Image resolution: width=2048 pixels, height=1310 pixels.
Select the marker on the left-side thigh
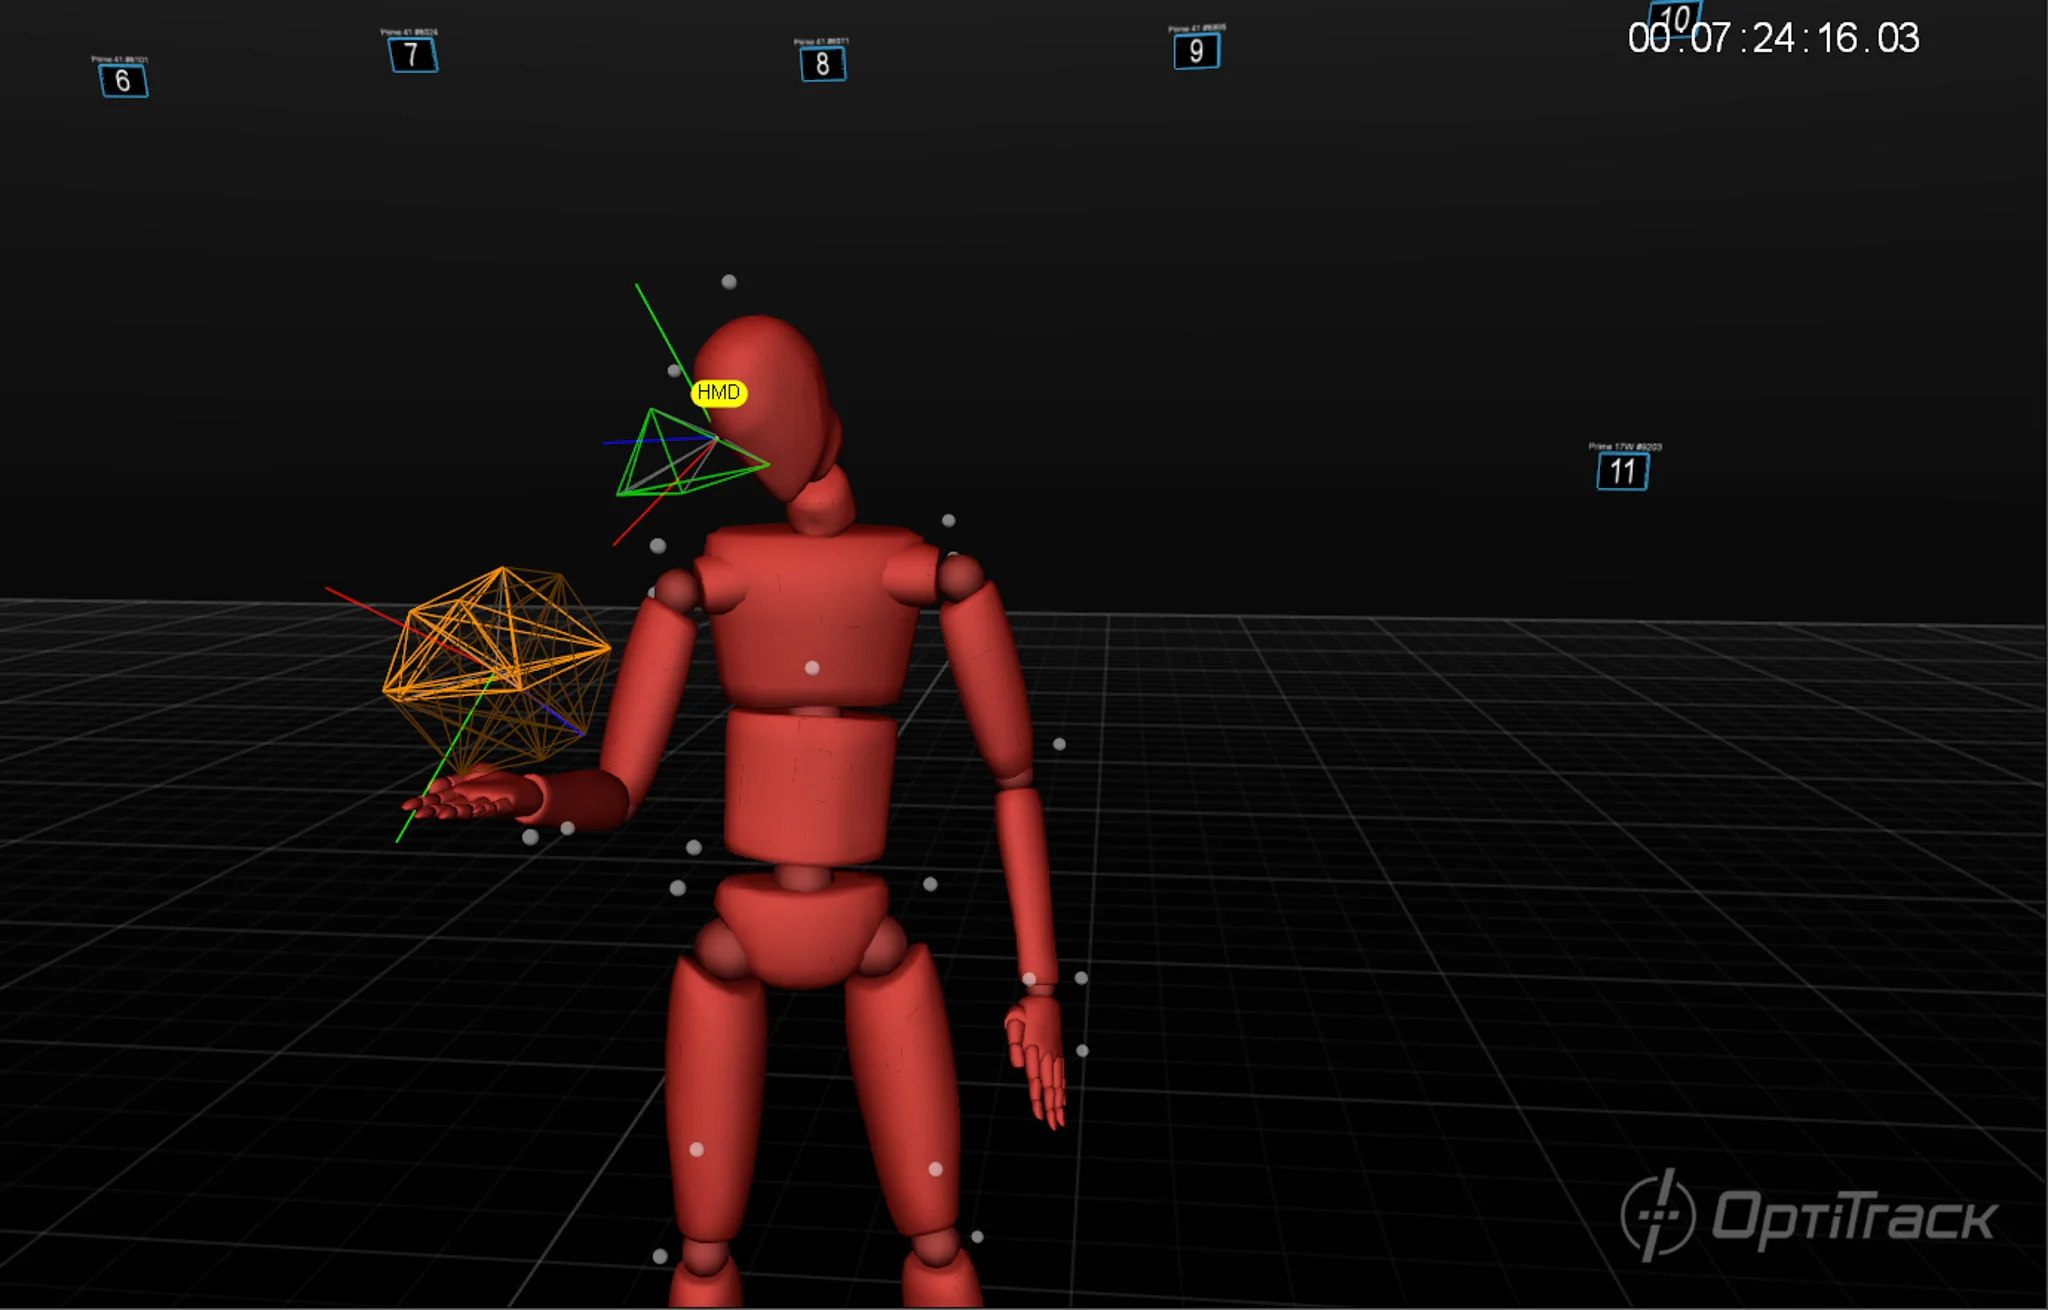pyautogui.click(x=697, y=1150)
